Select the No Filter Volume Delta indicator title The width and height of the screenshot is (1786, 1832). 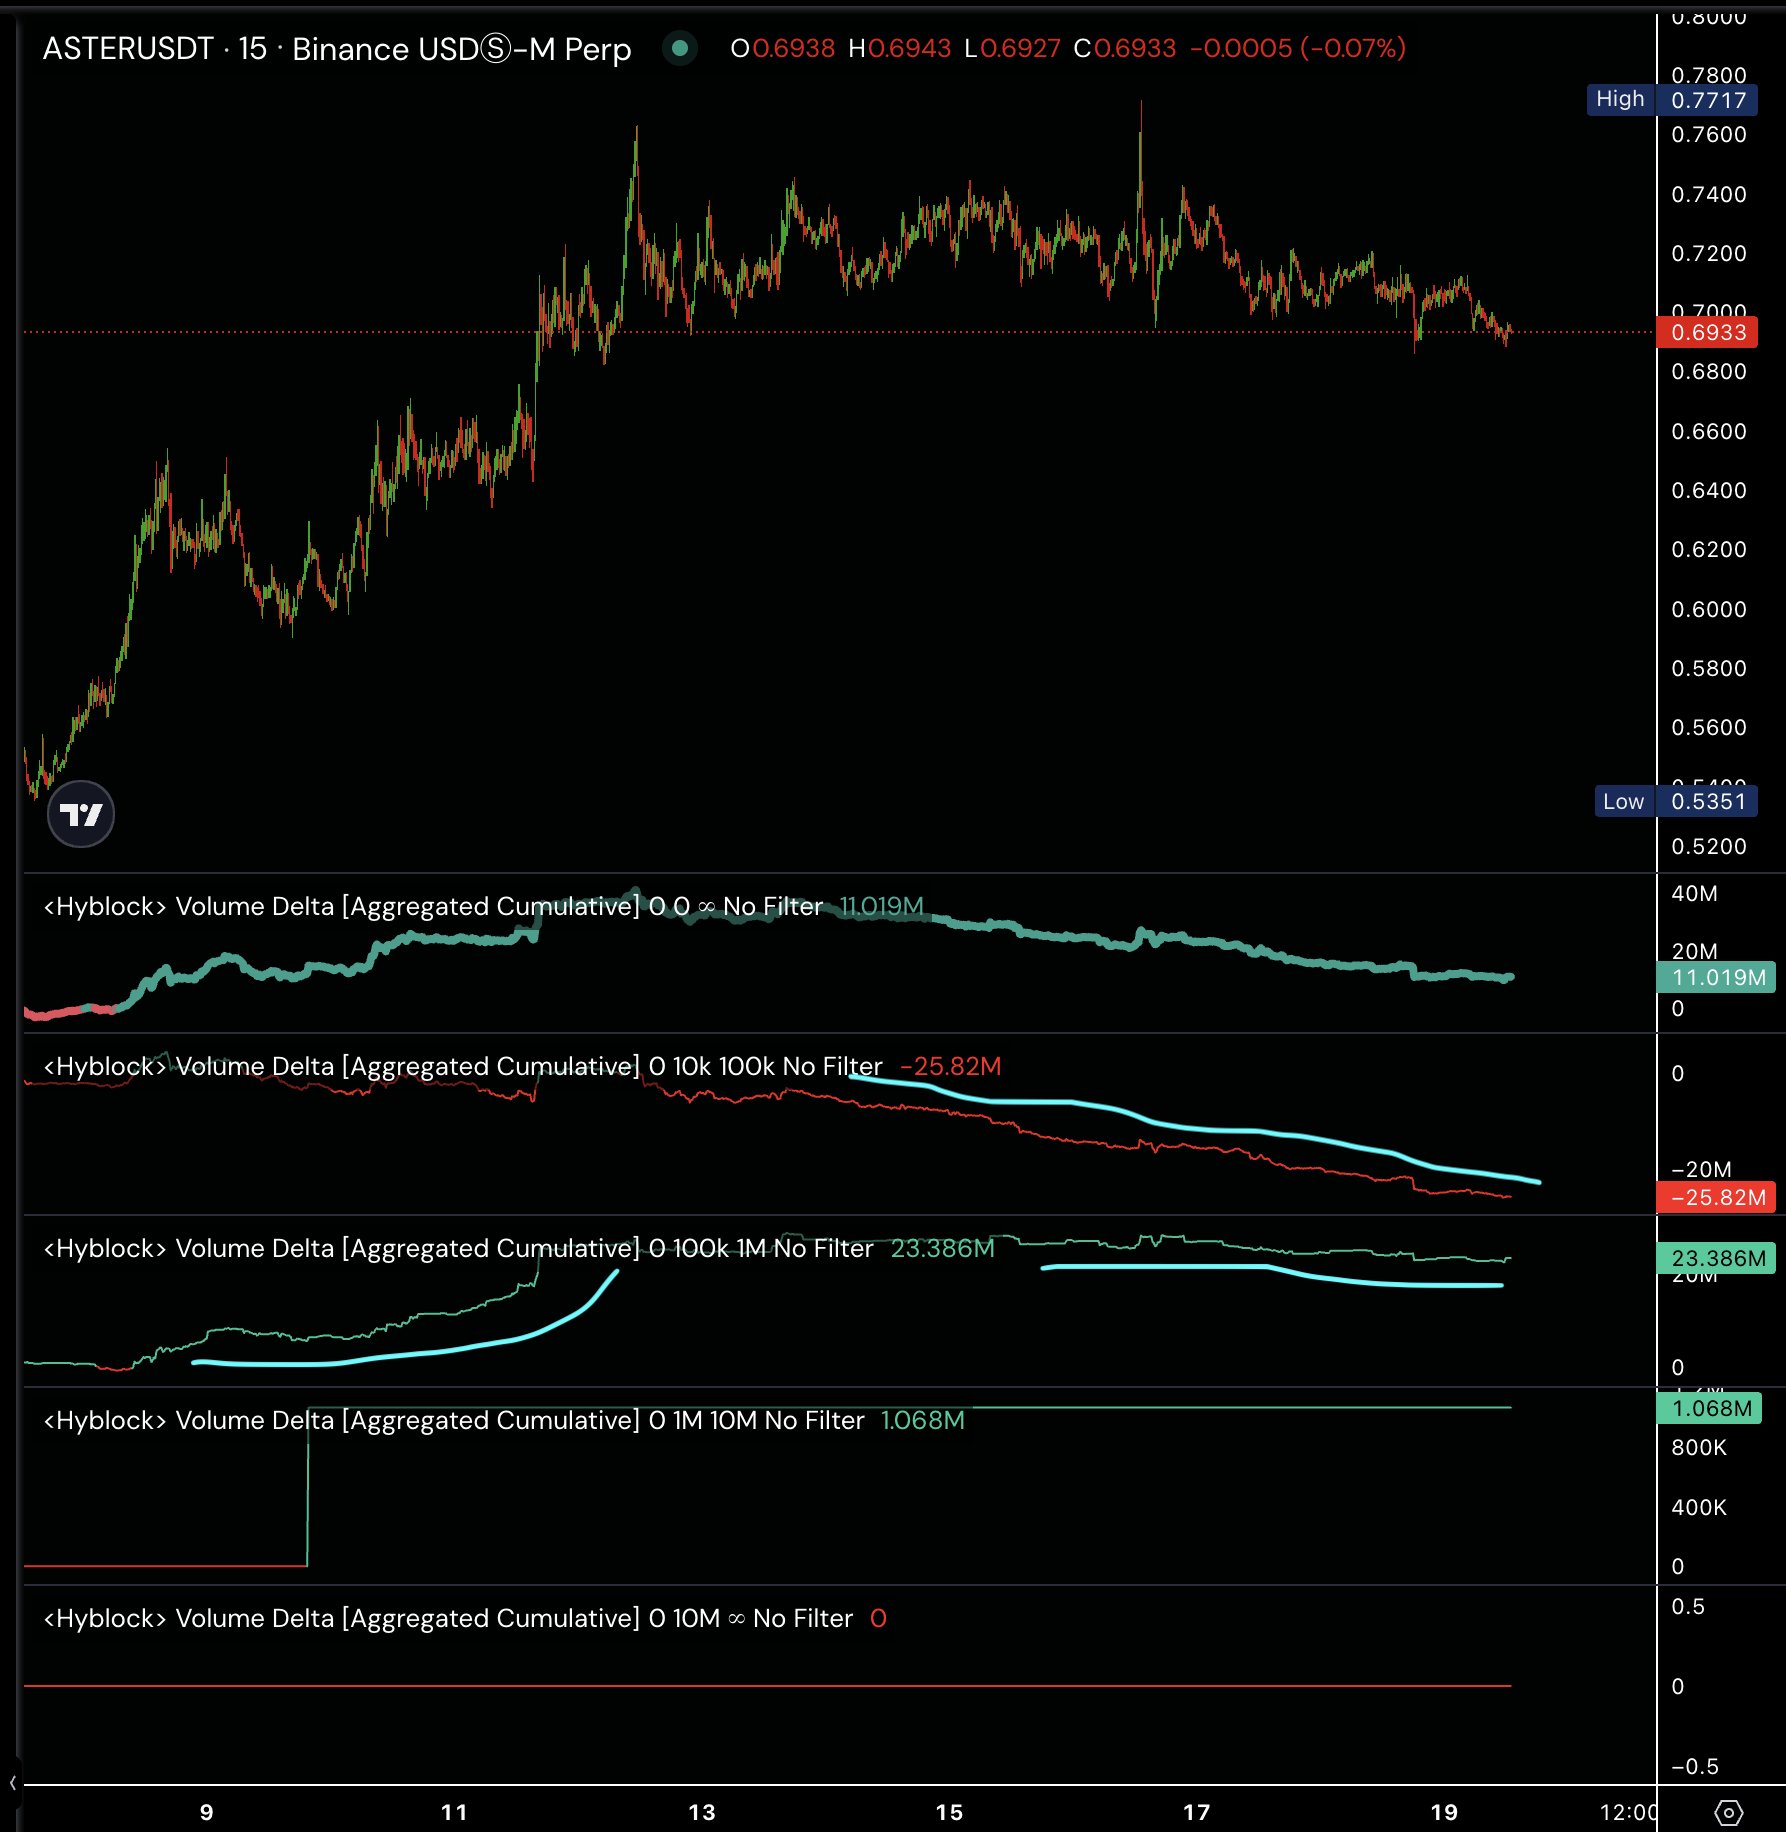coord(433,906)
